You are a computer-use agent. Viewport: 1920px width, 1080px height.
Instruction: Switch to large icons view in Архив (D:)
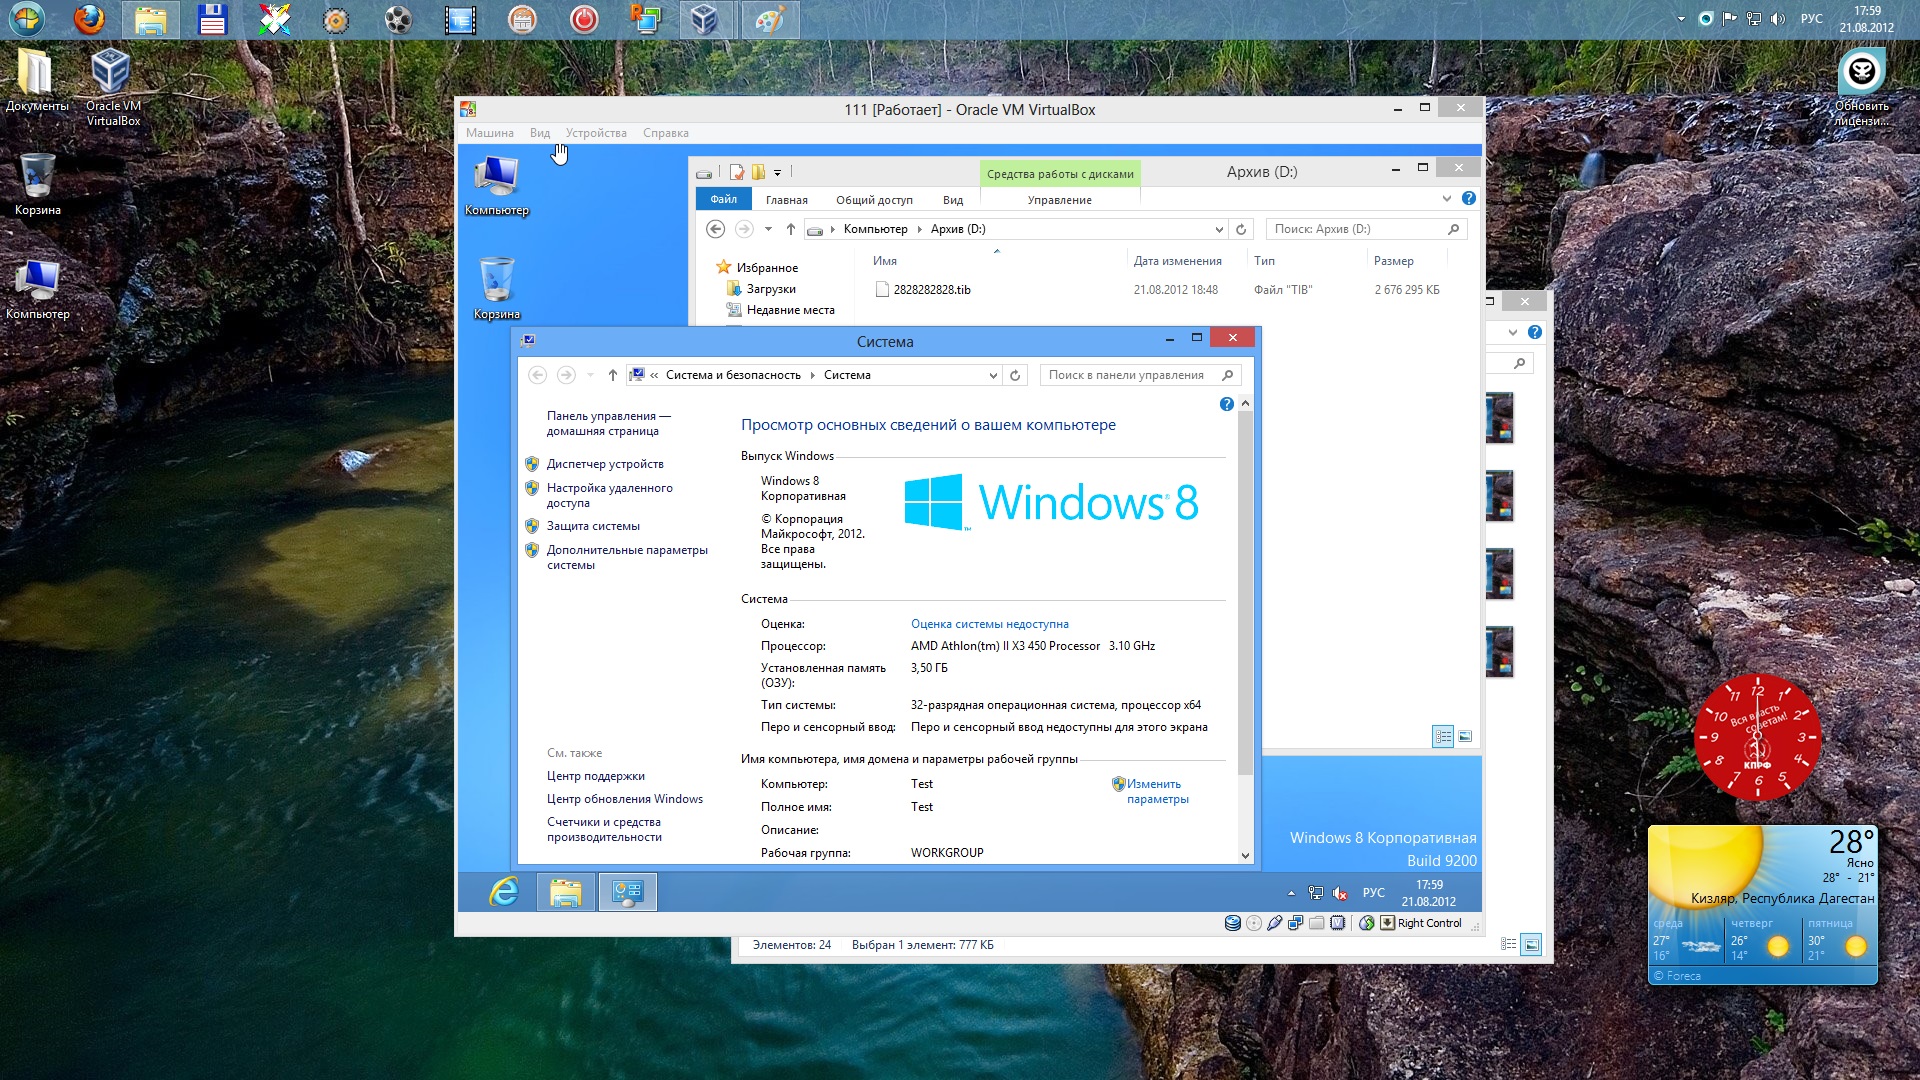coord(1465,736)
